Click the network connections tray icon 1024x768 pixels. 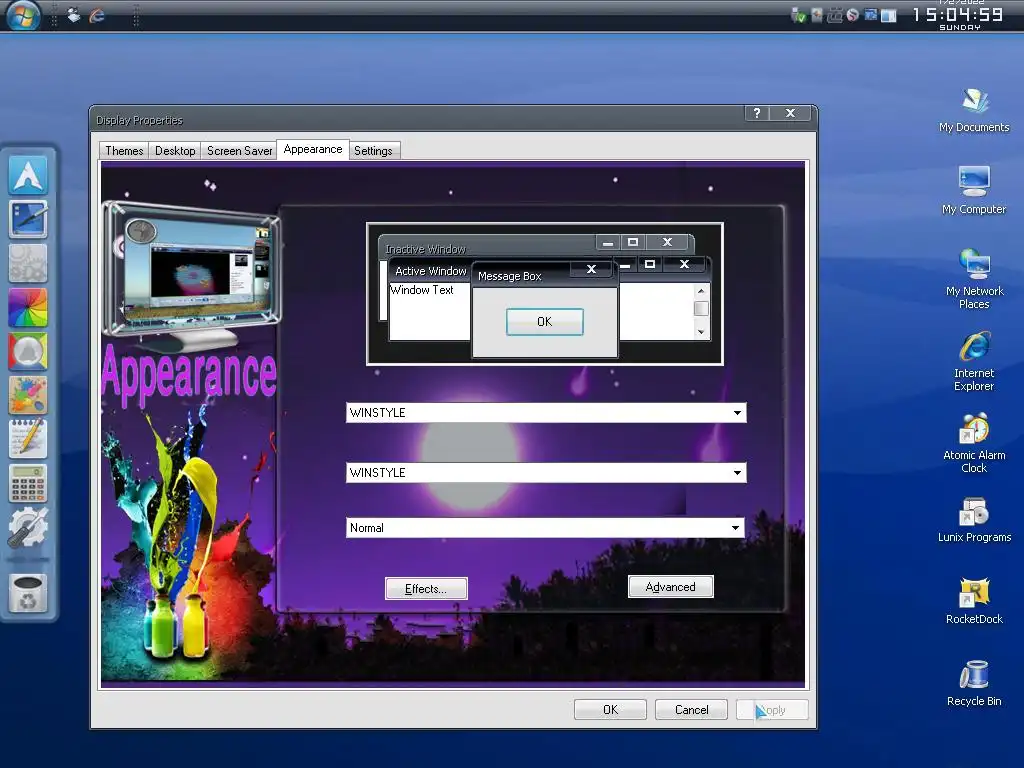coord(834,15)
